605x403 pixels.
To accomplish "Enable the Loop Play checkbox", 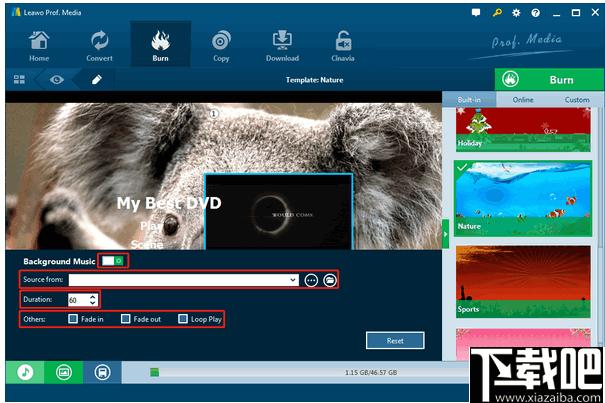I will [x=183, y=319].
